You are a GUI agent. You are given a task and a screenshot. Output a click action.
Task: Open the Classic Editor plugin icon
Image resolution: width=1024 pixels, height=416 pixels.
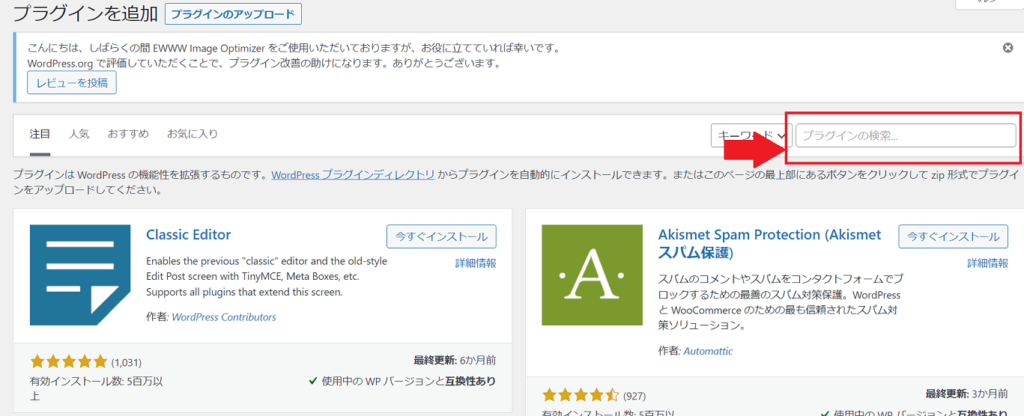(x=80, y=275)
